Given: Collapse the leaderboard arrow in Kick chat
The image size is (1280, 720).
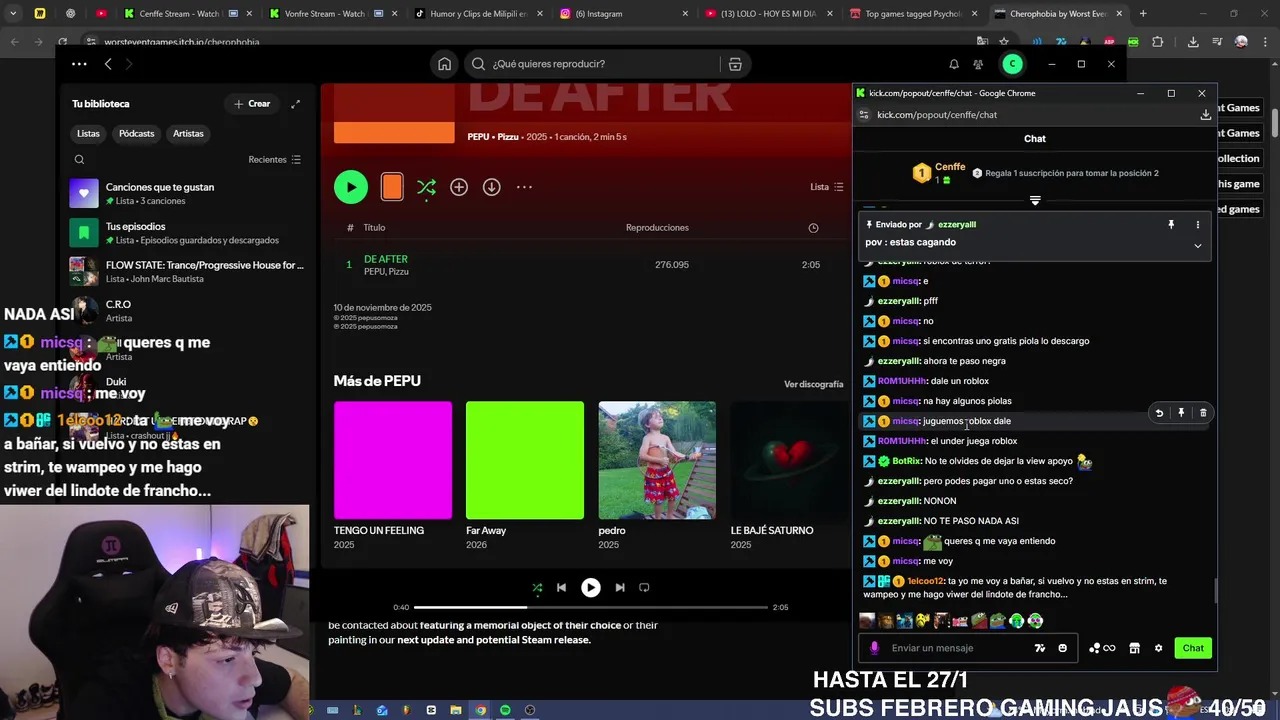Looking at the screenshot, I should click(x=1035, y=201).
